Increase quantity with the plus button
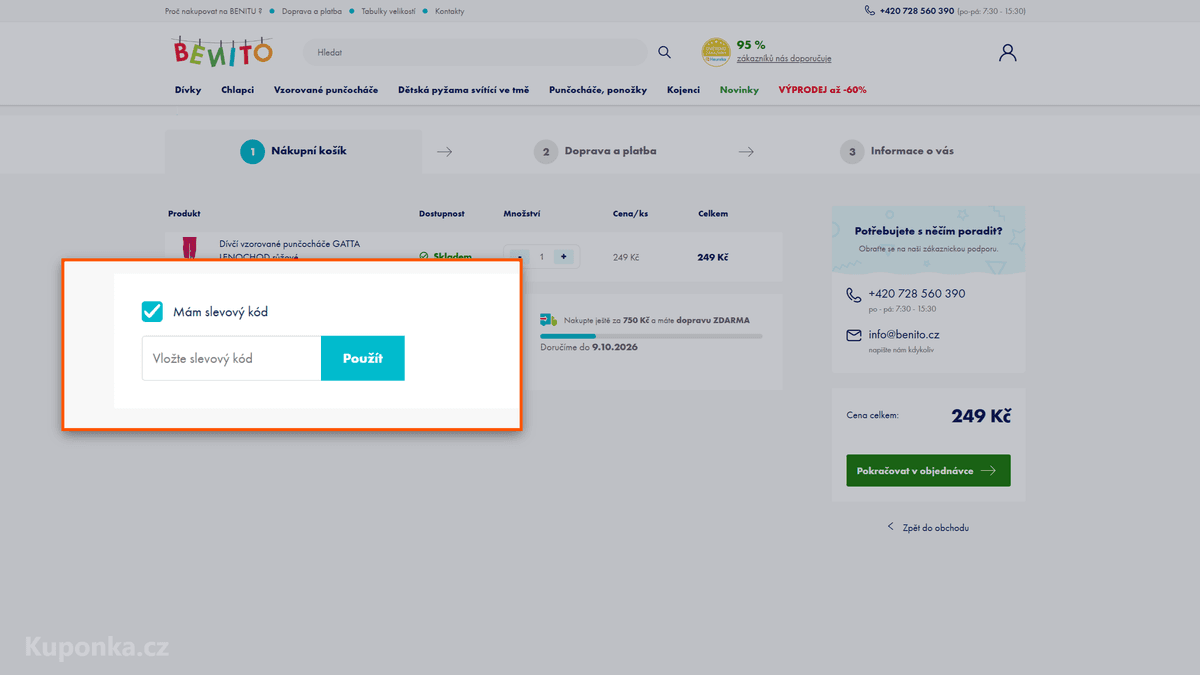 point(564,257)
